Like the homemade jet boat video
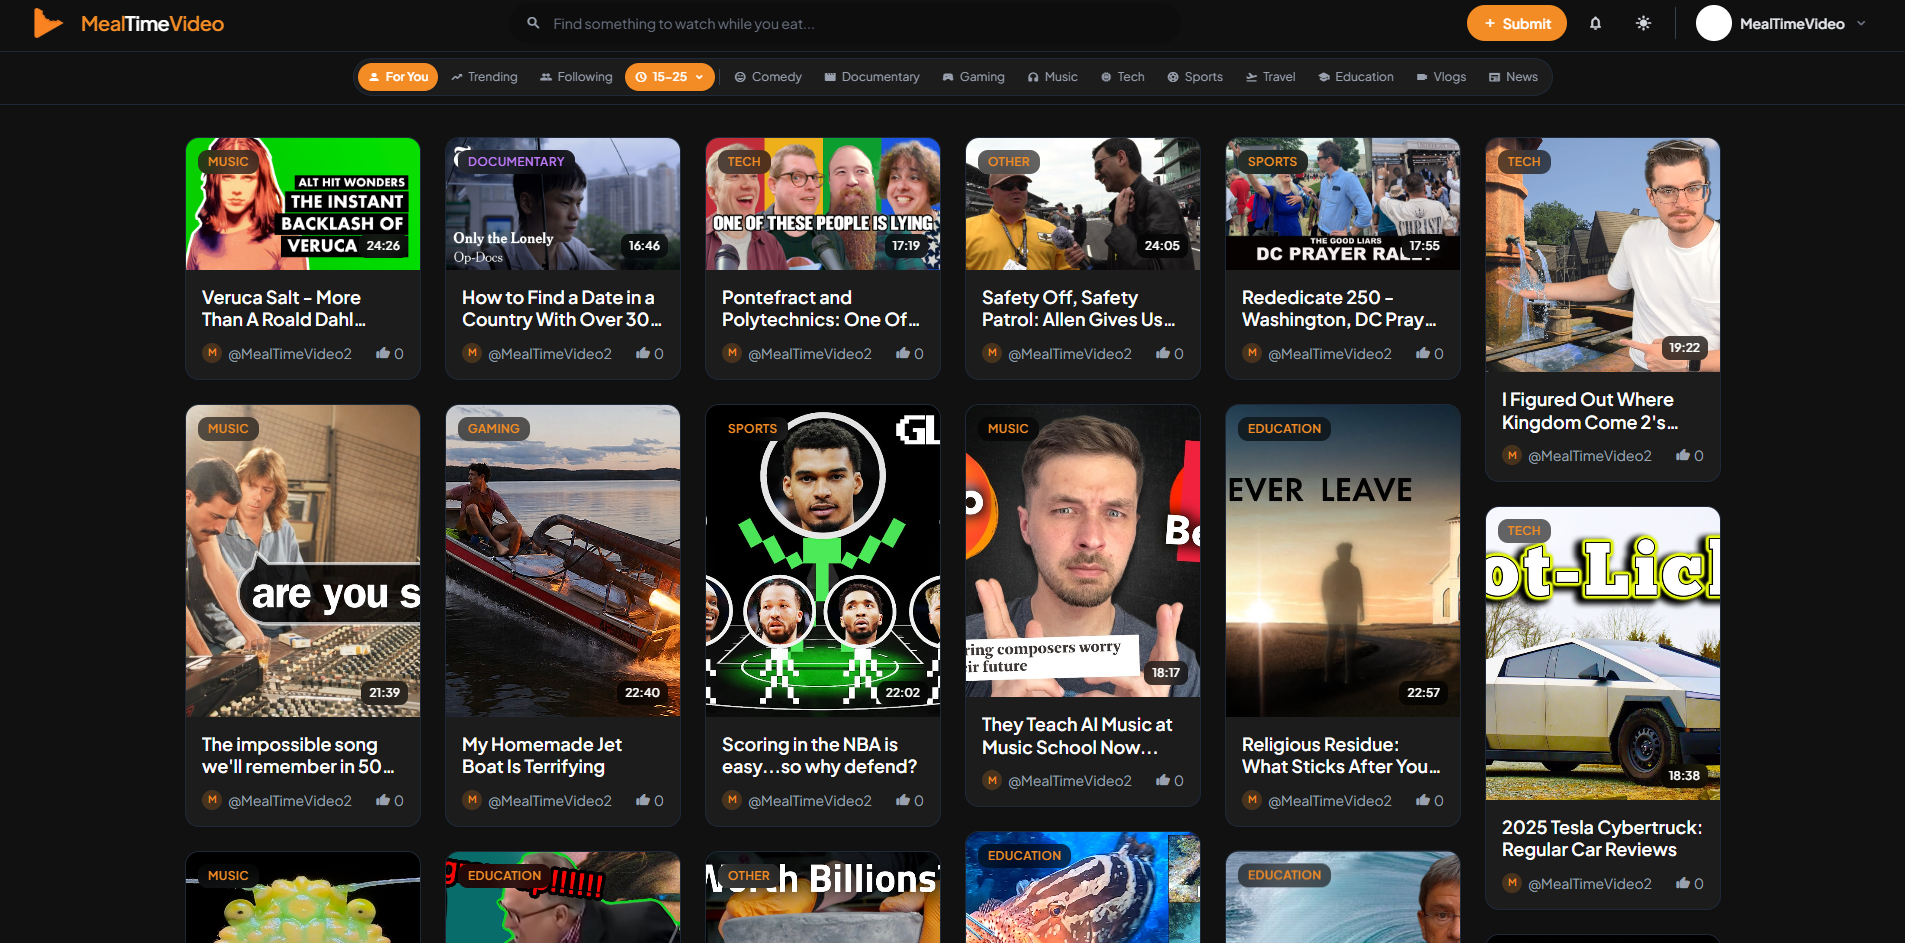 click(x=650, y=800)
